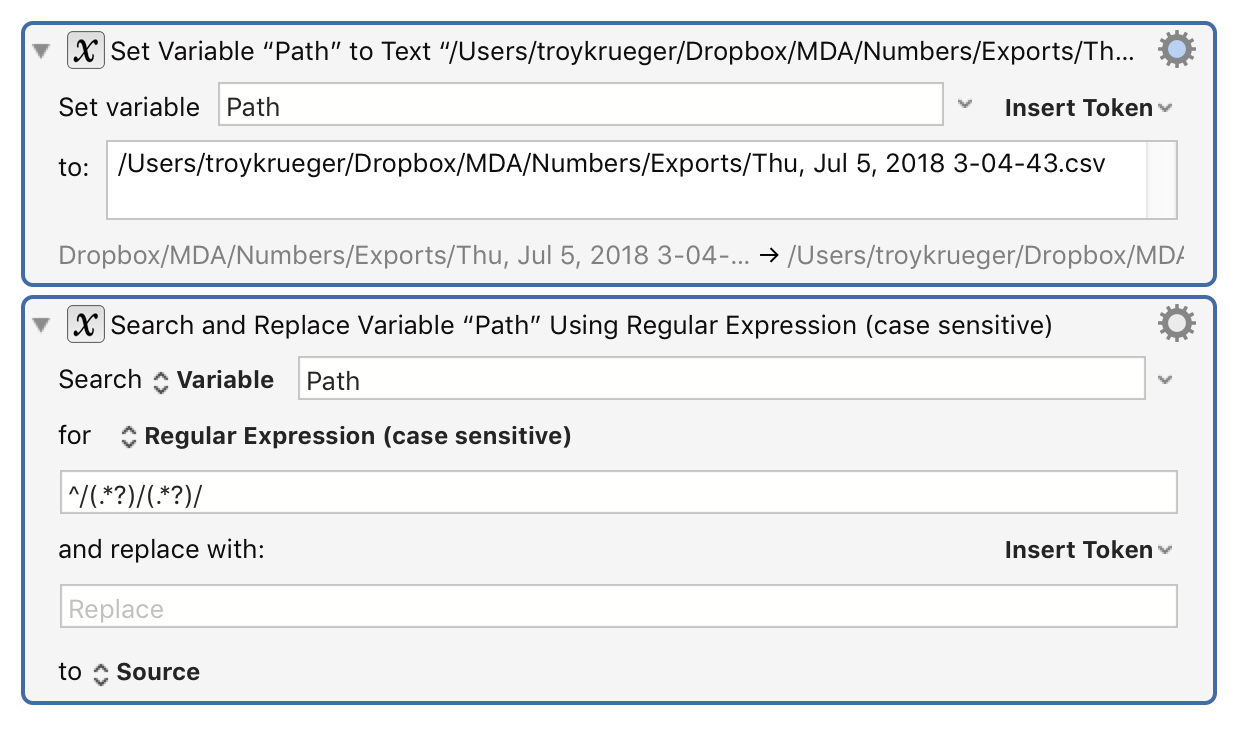Click the scrollbar of the to: text box
Screen dimensions: 1238x732
(1162, 180)
